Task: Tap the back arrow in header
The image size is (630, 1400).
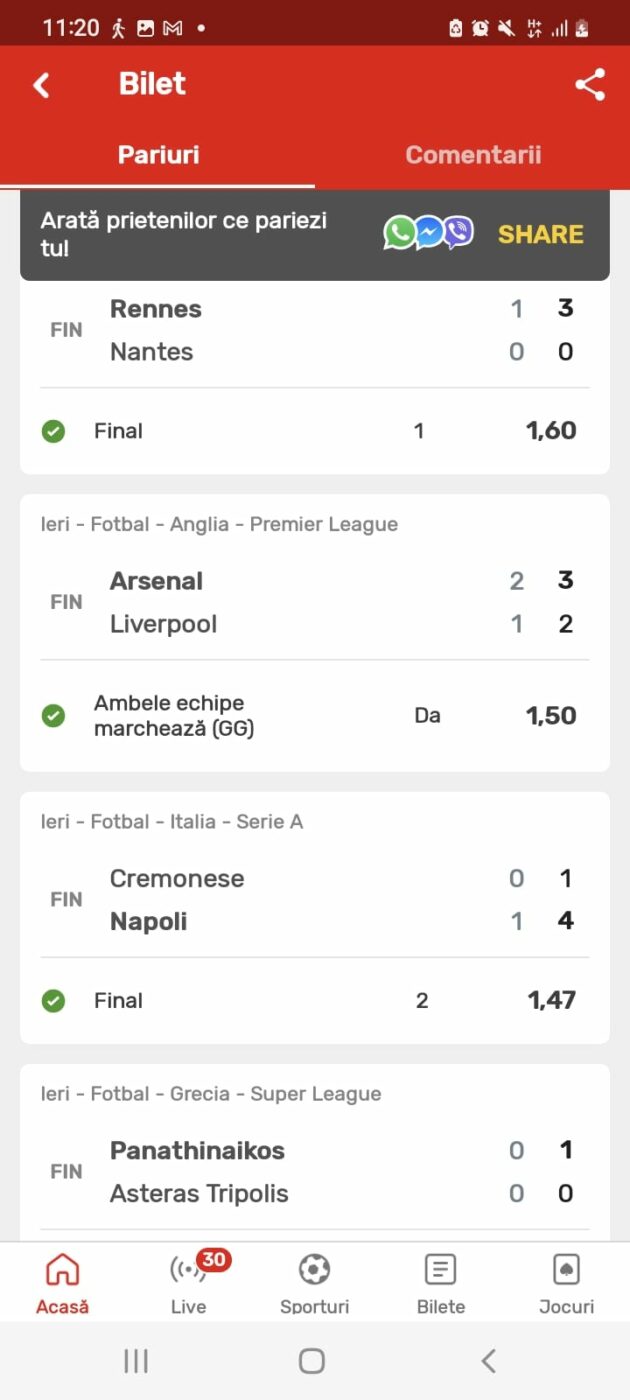Action: coord(41,85)
